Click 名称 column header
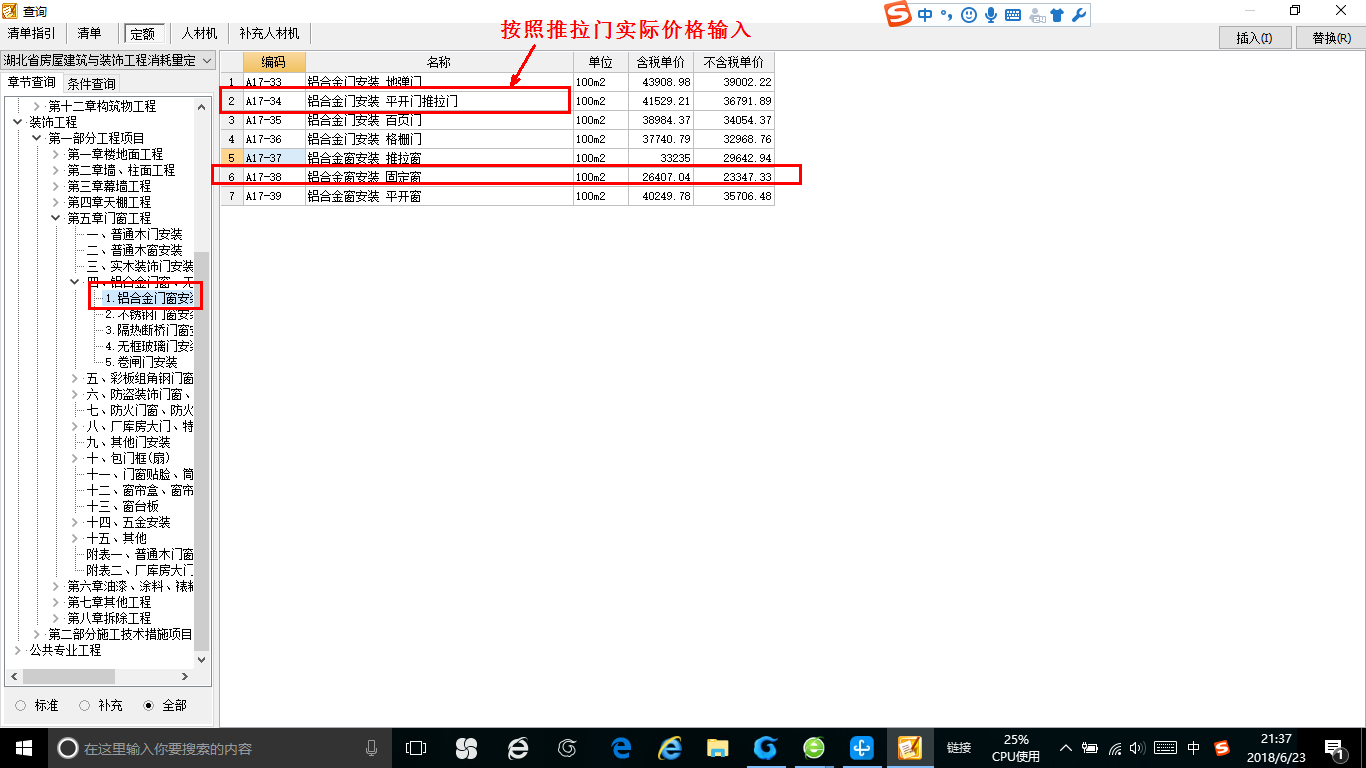The image size is (1366, 768). [x=439, y=62]
